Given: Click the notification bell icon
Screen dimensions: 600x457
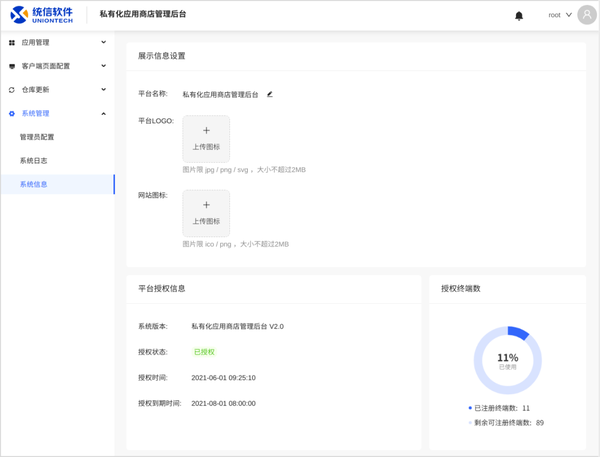Looking at the screenshot, I should 519,15.
